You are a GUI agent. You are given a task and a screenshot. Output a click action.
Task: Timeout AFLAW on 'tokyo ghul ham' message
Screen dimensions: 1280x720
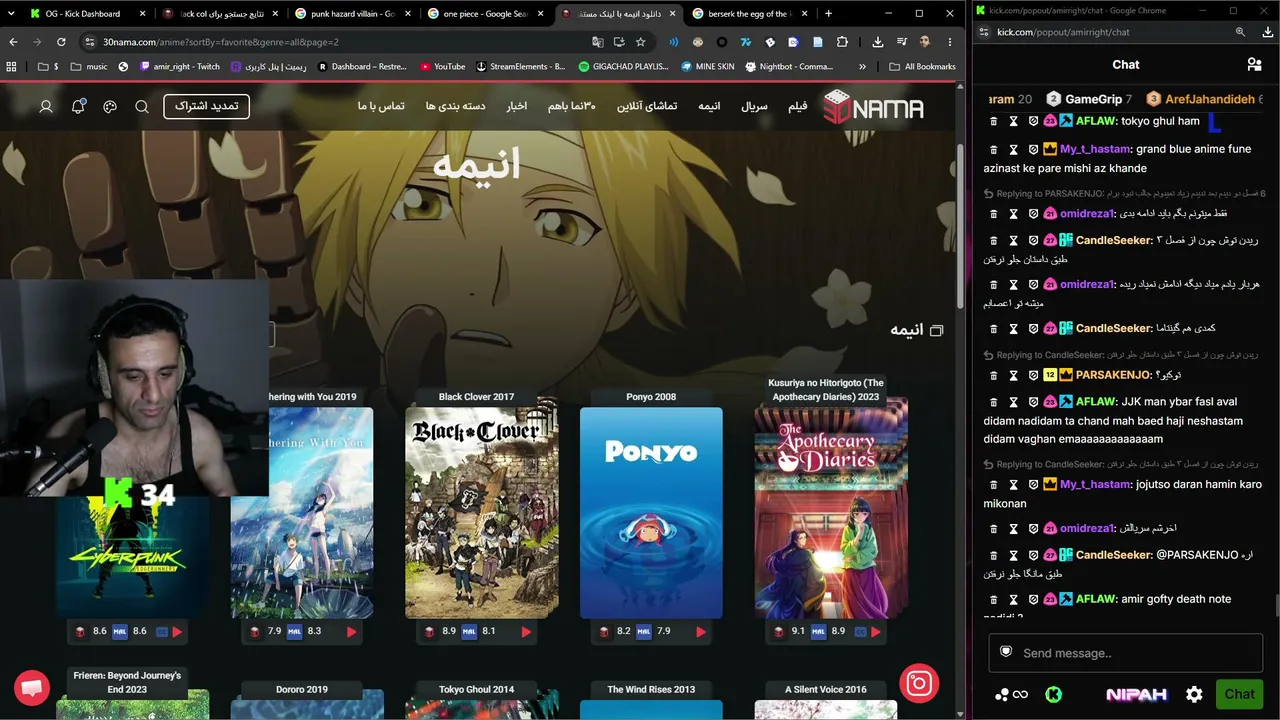(x=1013, y=121)
